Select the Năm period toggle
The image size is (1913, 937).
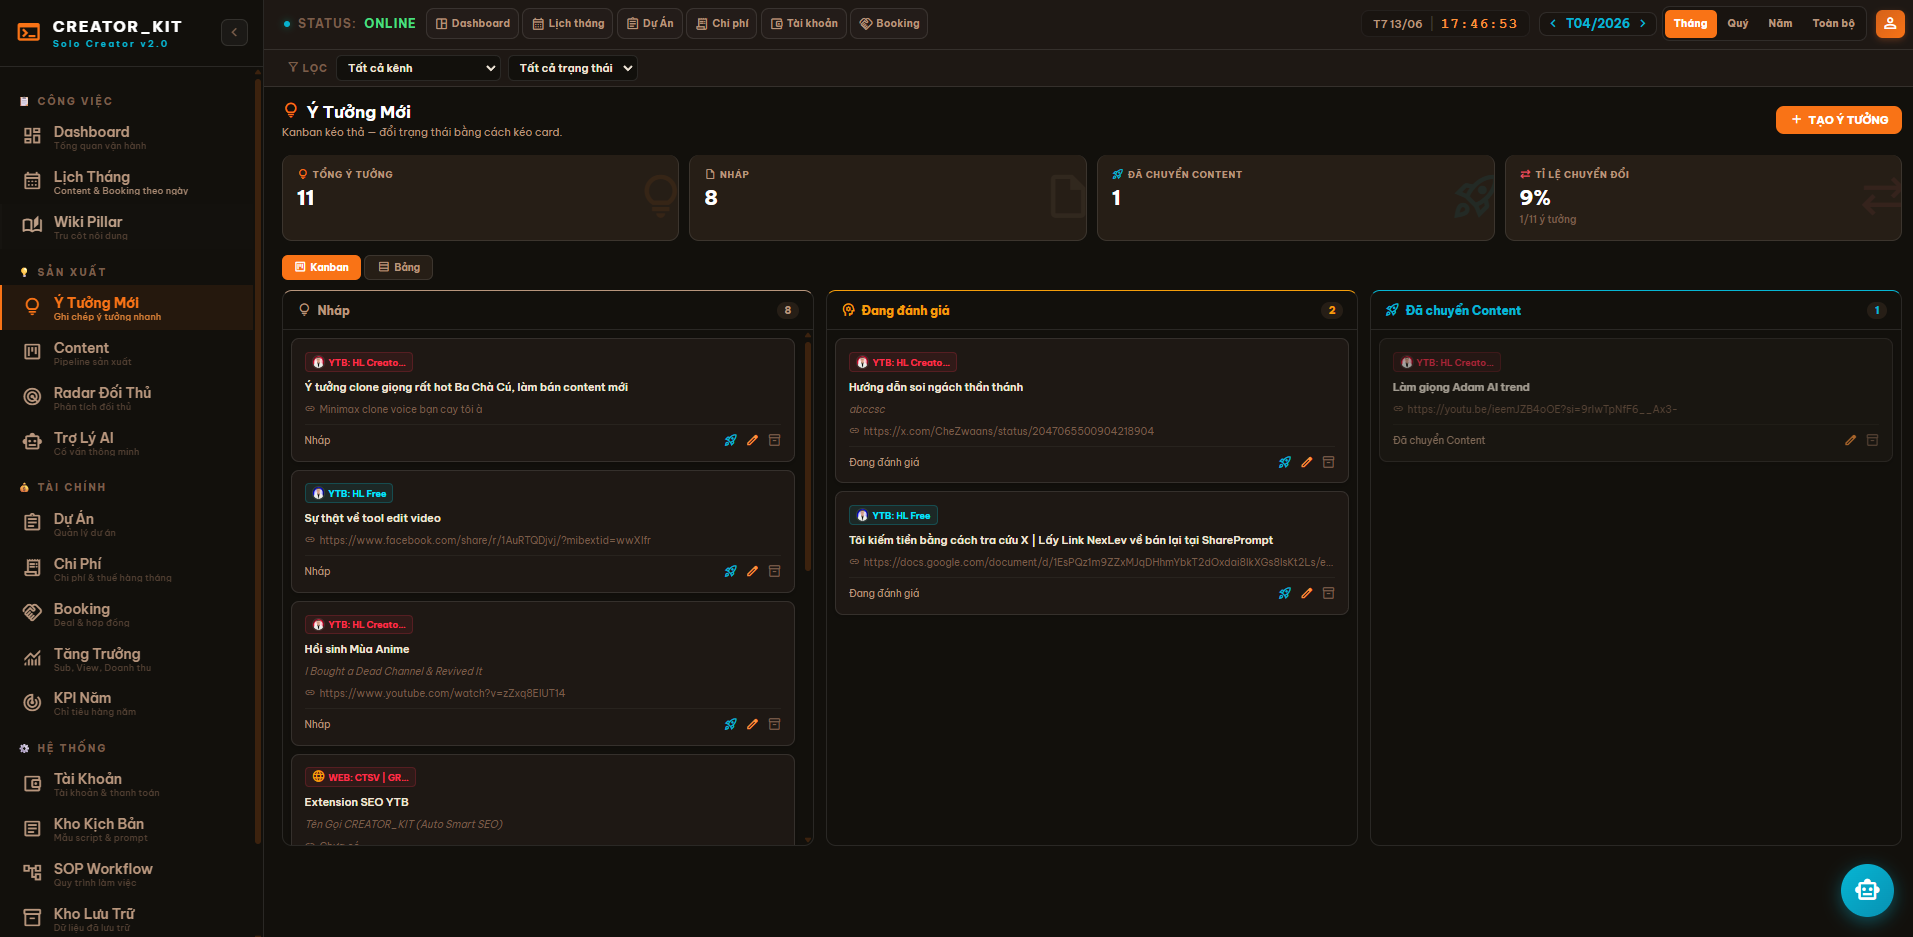1780,24
